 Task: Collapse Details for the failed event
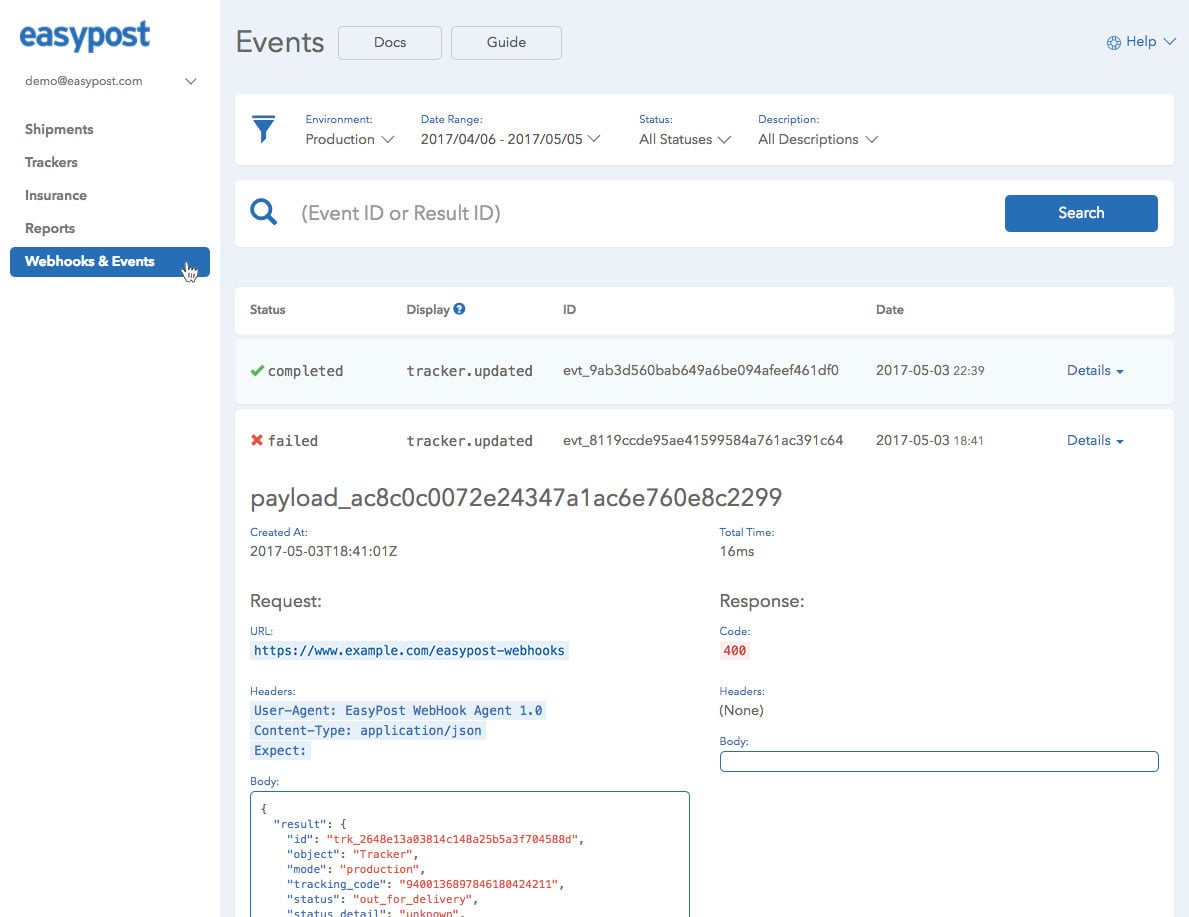click(x=1095, y=440)
